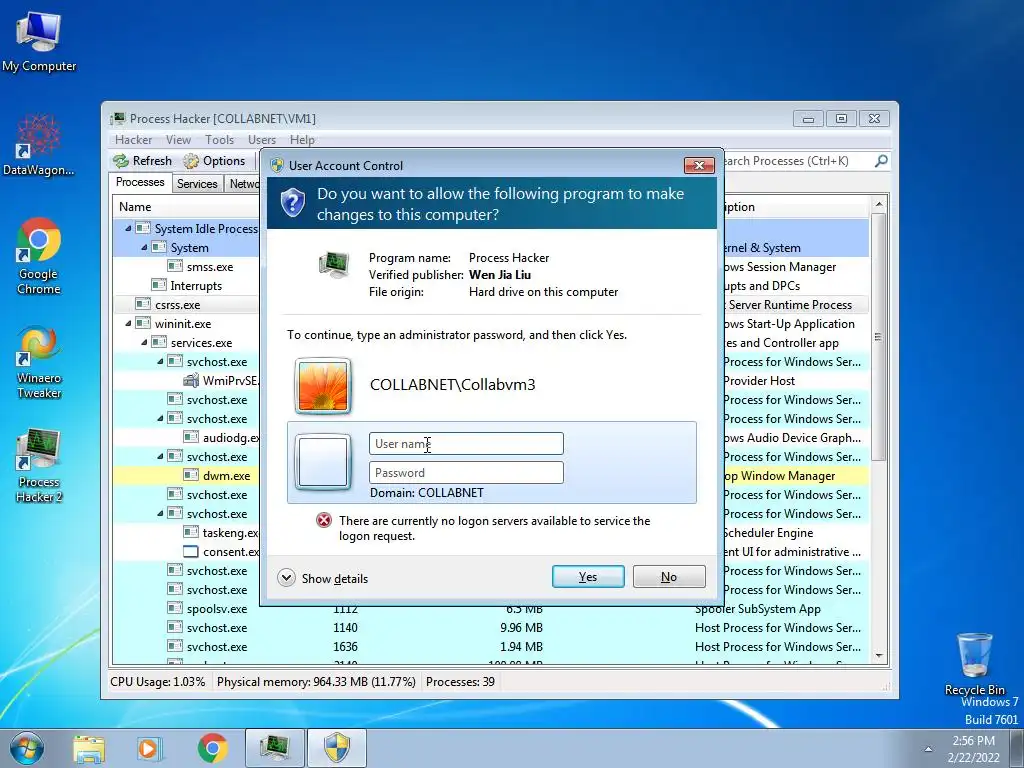The width and height of the screenshot is (1024, 768).
Task: Select svchost.exe with PID 1636
Action: (490, 647)
